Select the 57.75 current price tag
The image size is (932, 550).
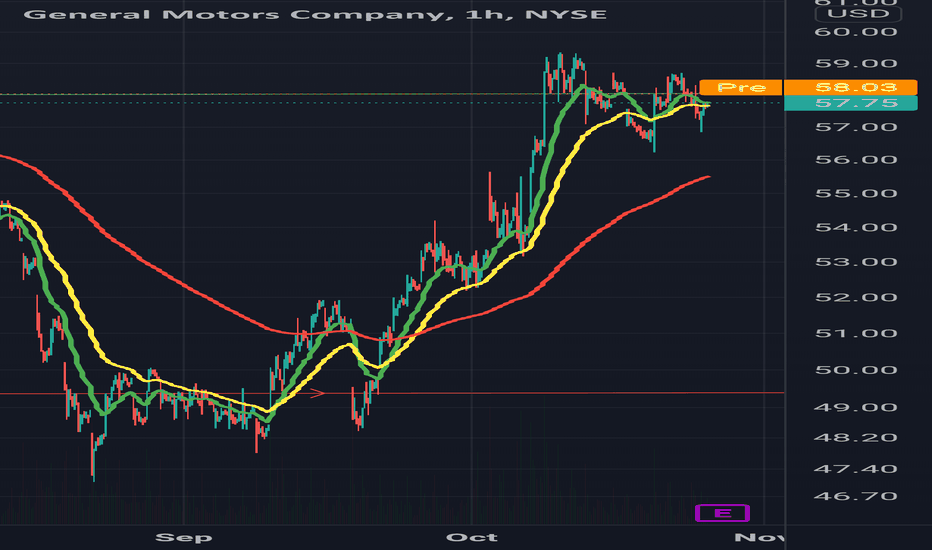tap(851, 103)
